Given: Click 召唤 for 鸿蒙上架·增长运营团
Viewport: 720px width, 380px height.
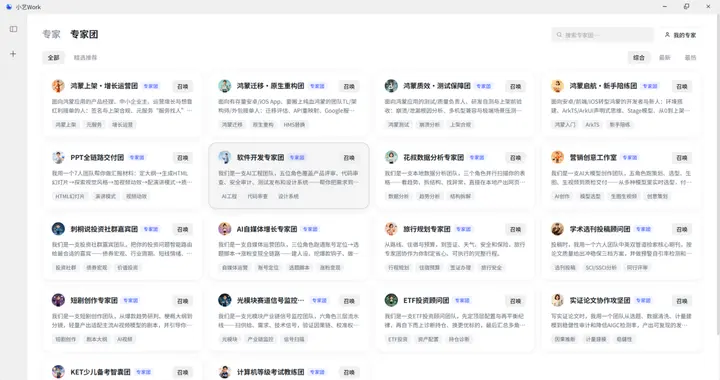Looking at the screenshot, I should (x=183, y=86).
